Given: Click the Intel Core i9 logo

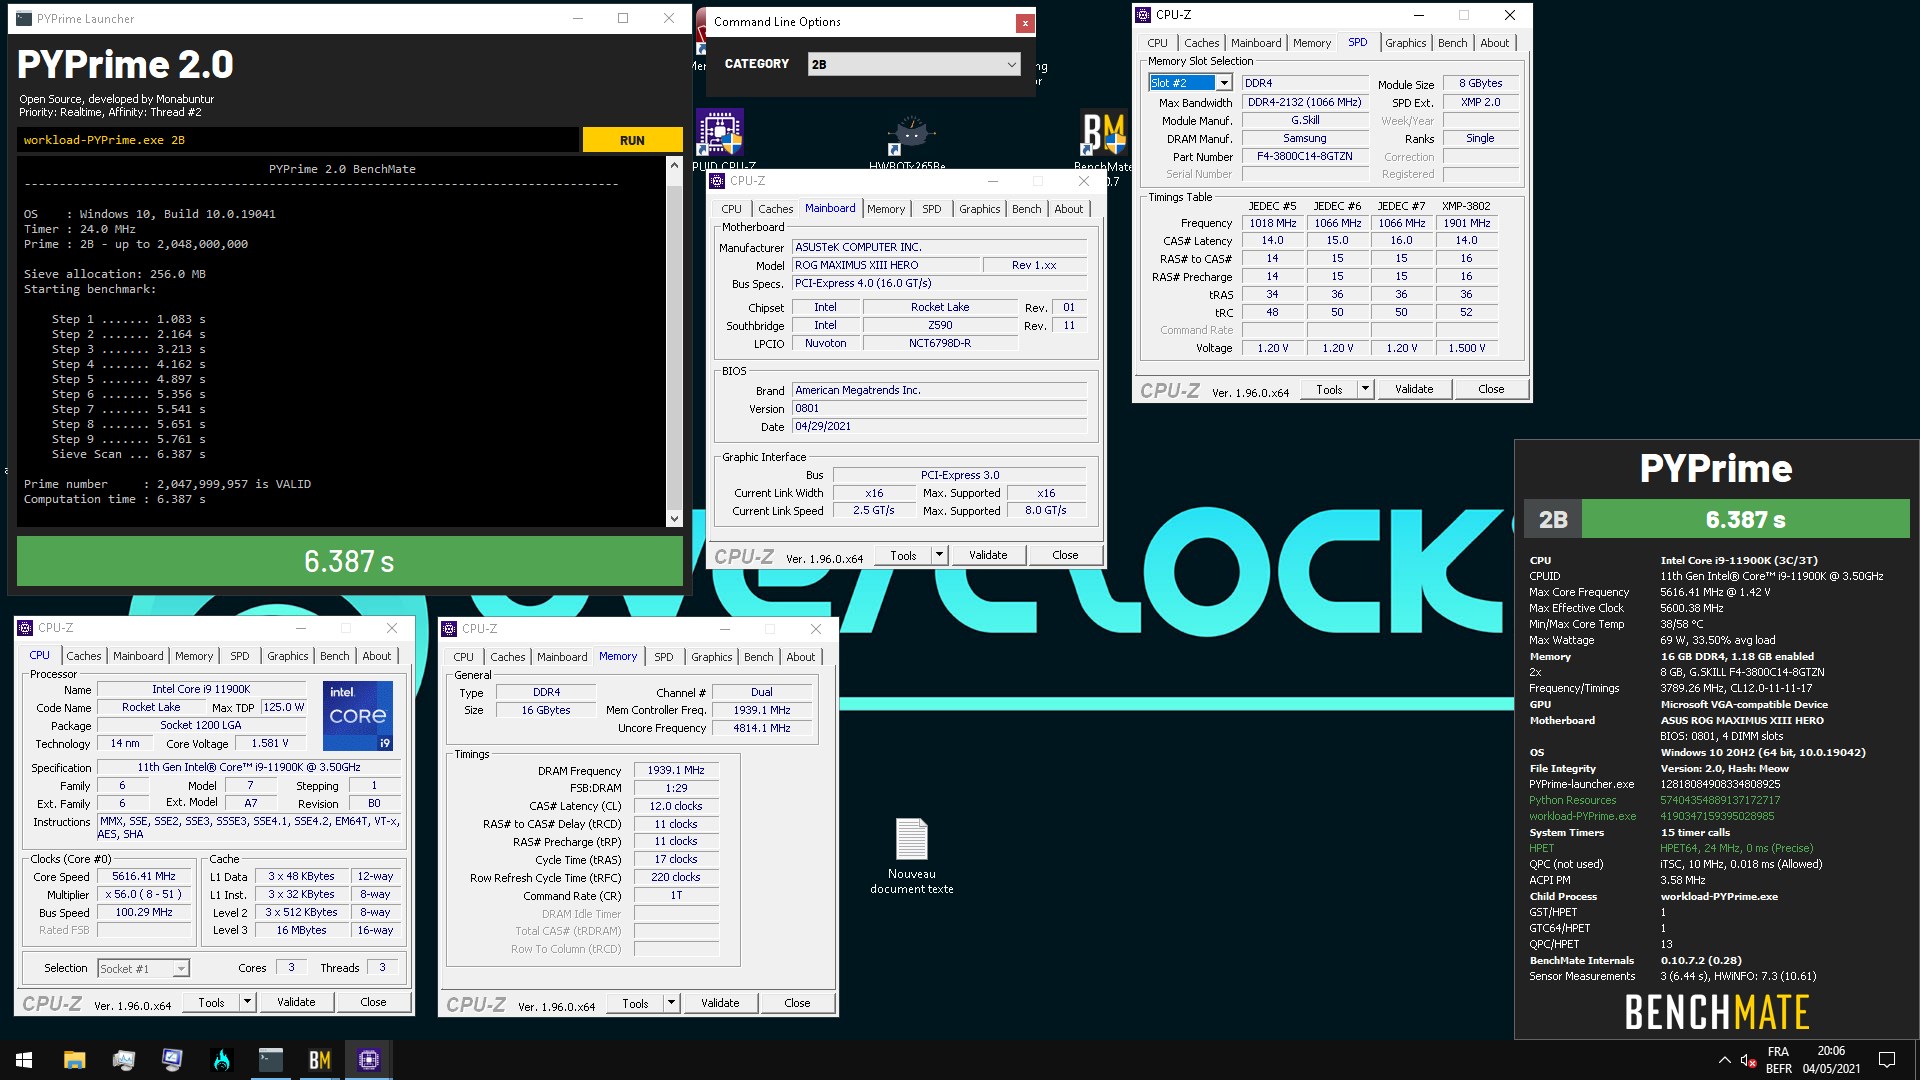Looking at the screenshot, I should [x=358, y=716].
